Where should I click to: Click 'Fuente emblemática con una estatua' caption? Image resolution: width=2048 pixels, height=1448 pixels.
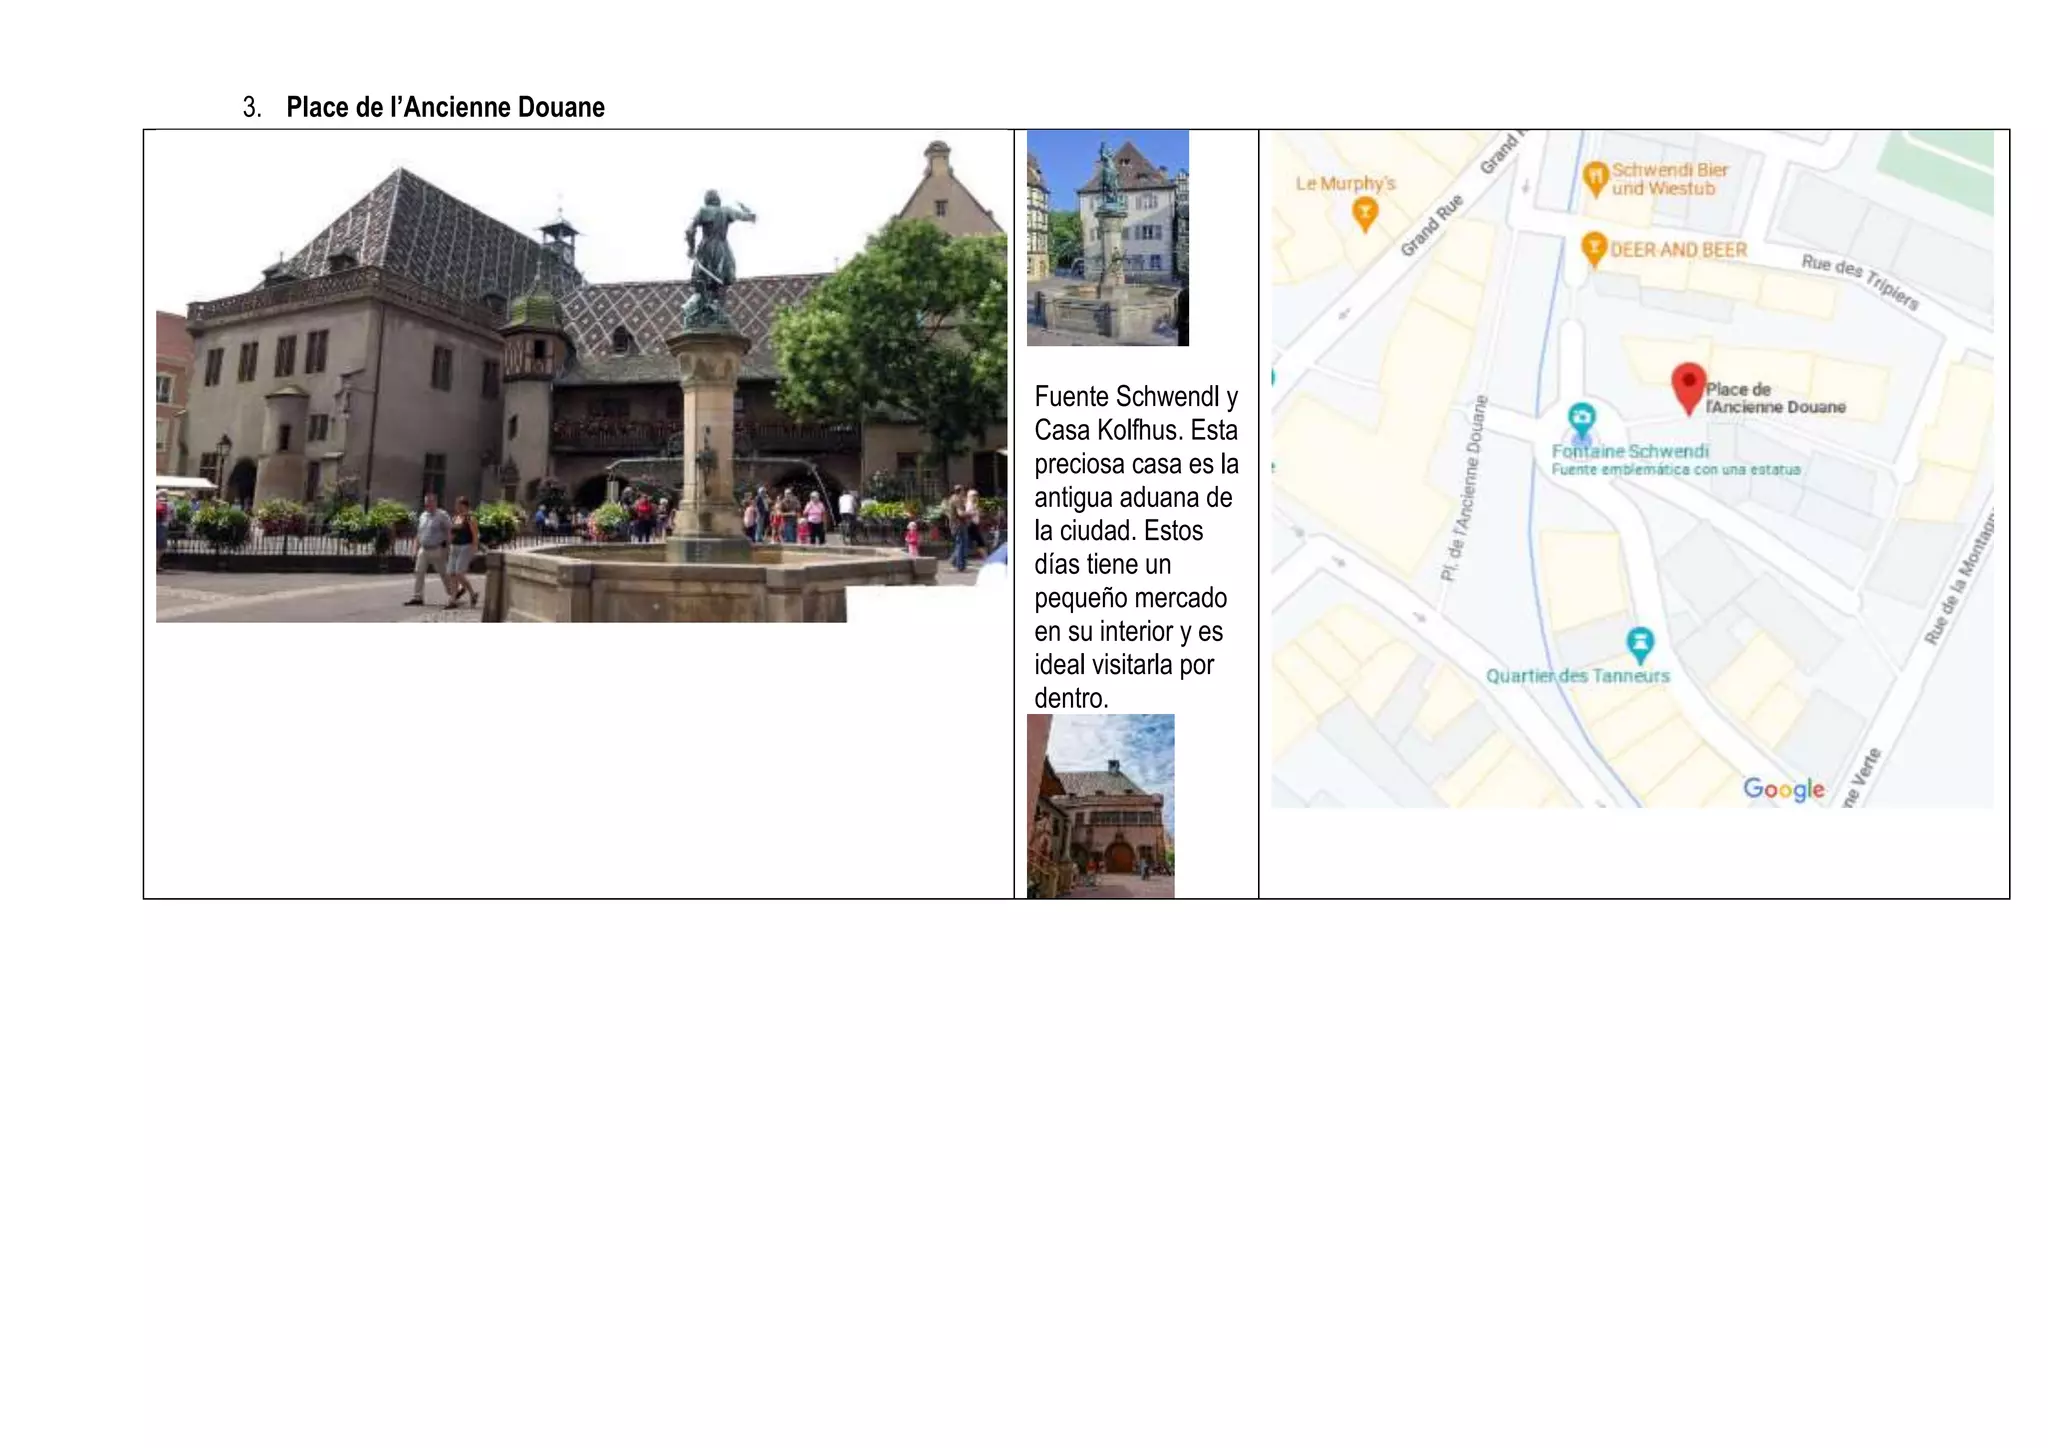pos(1676,469)
